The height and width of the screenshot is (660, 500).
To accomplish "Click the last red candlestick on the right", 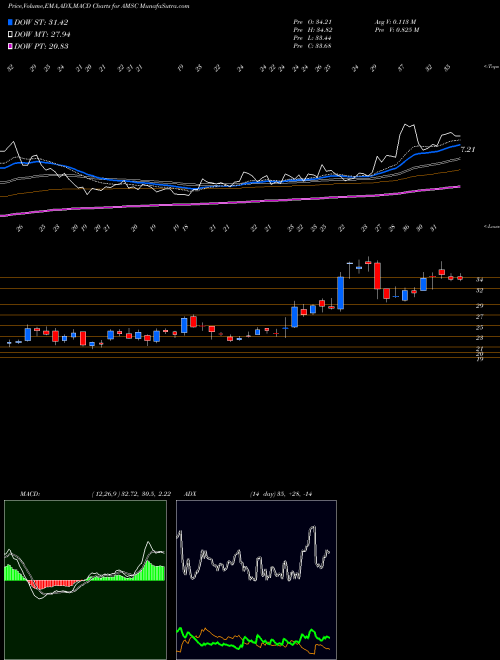I will (x=460, y=277).
